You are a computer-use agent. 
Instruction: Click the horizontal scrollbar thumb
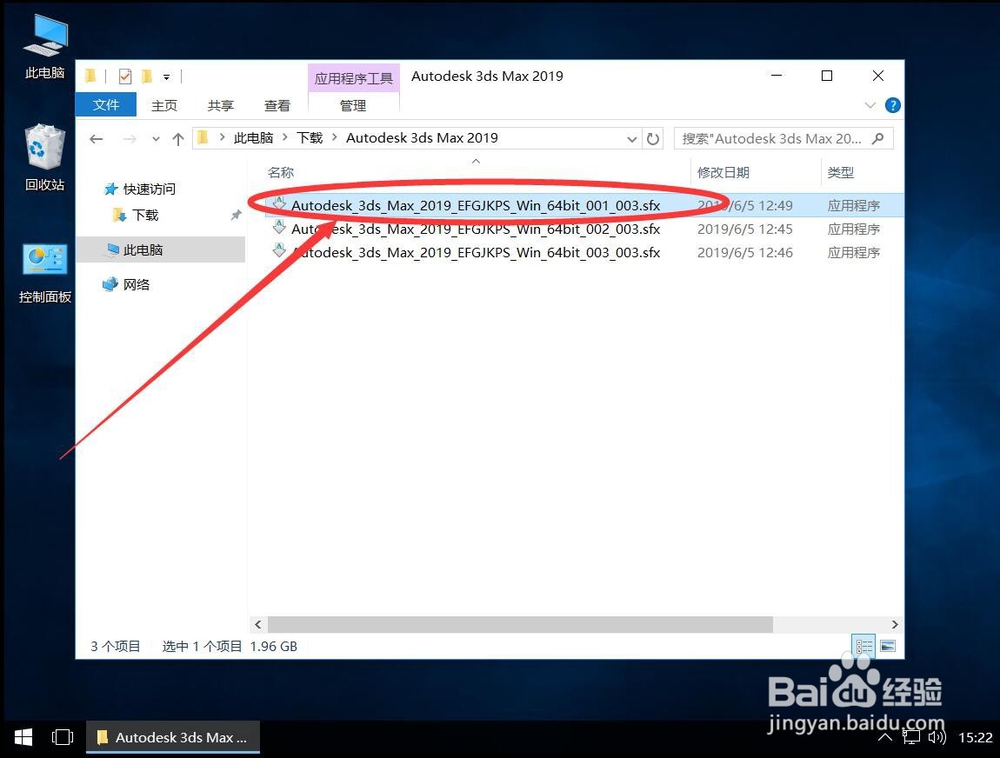pyautogui.click(x=520, y=624)
